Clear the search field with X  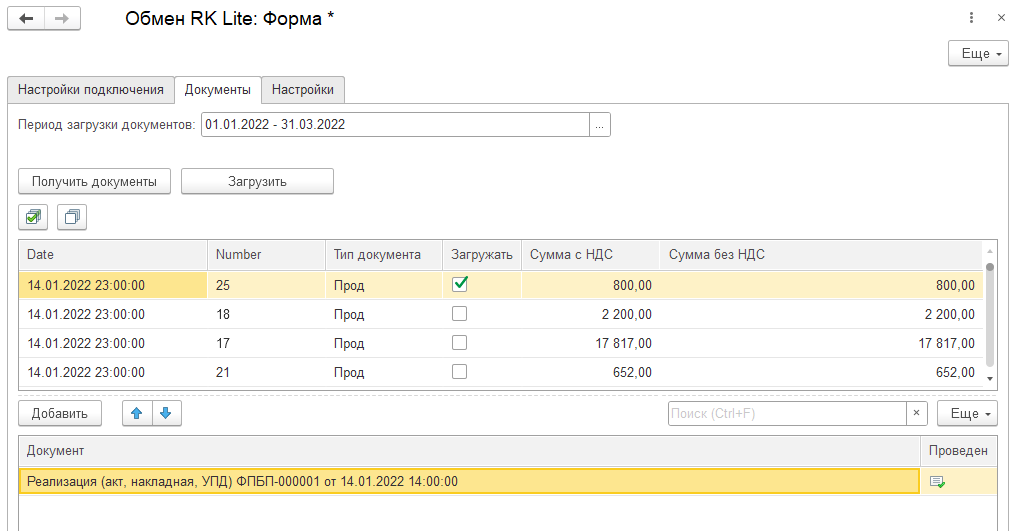(917, 413)
